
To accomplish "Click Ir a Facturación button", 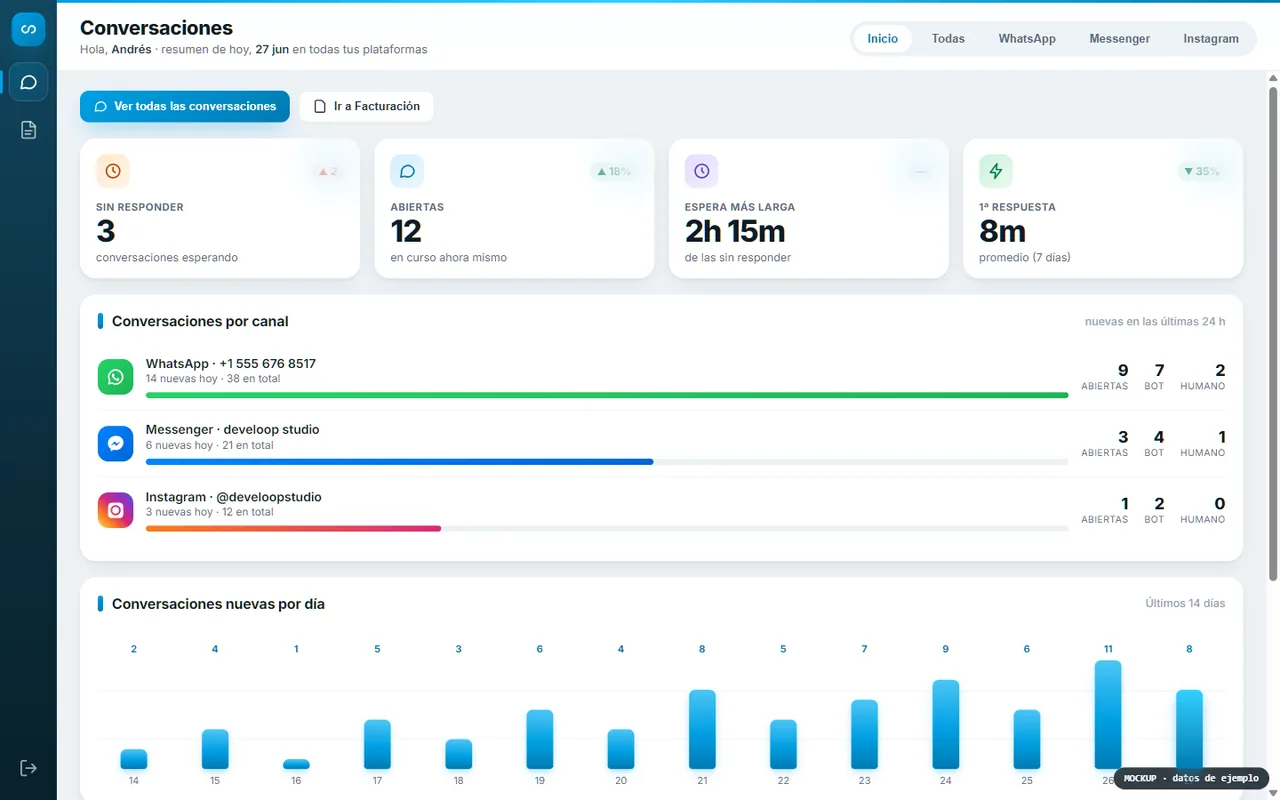I will (x=367, y=106).
